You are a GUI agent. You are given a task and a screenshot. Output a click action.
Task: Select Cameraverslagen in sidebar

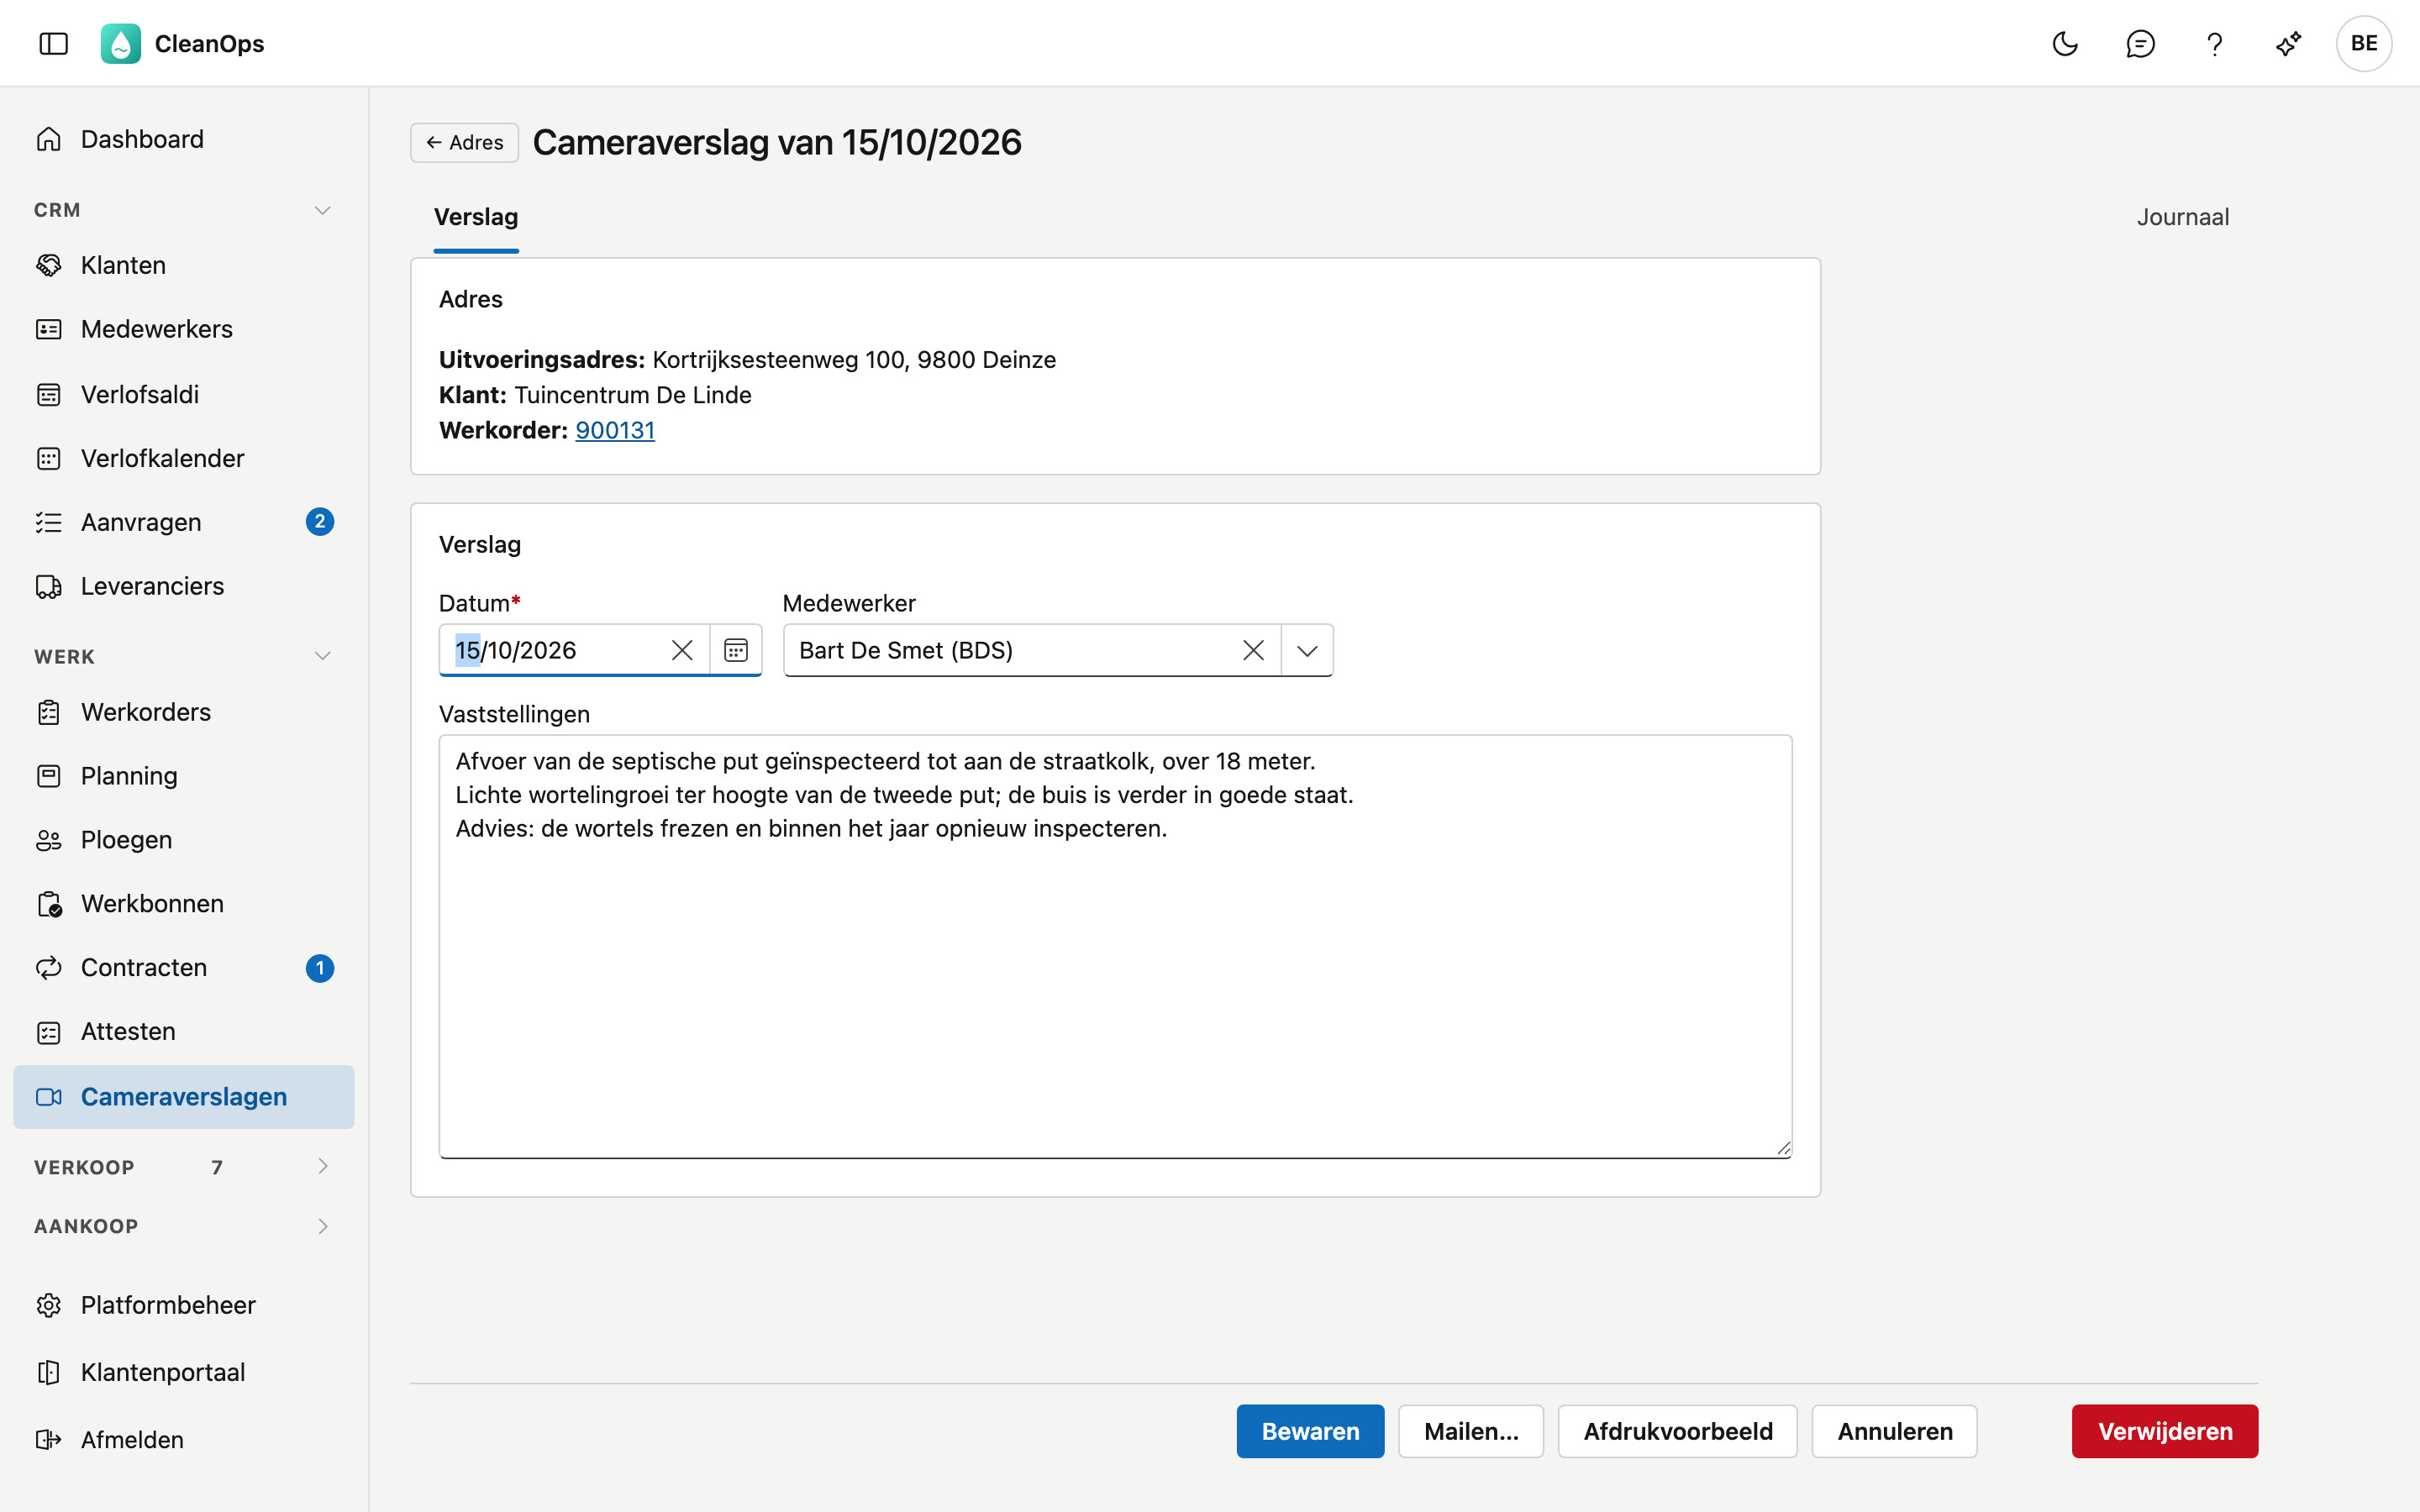coord(184,1097)
